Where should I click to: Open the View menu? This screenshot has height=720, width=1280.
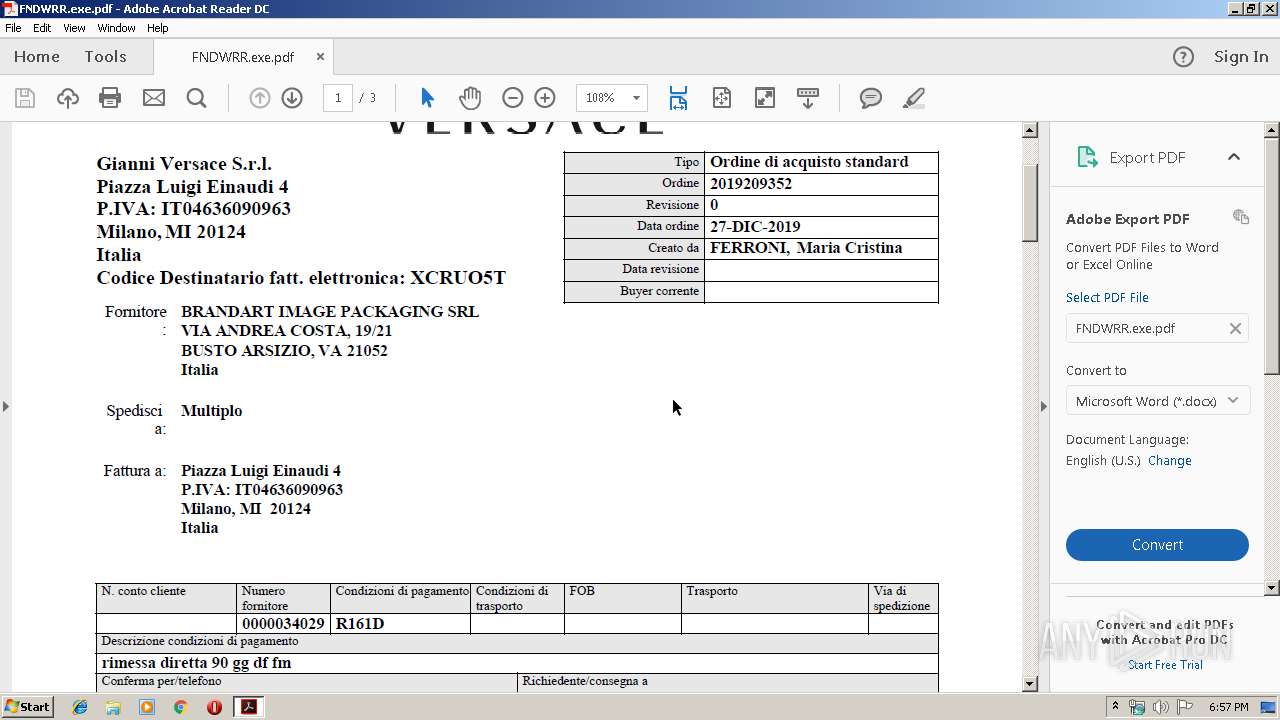tap(74, 28)
